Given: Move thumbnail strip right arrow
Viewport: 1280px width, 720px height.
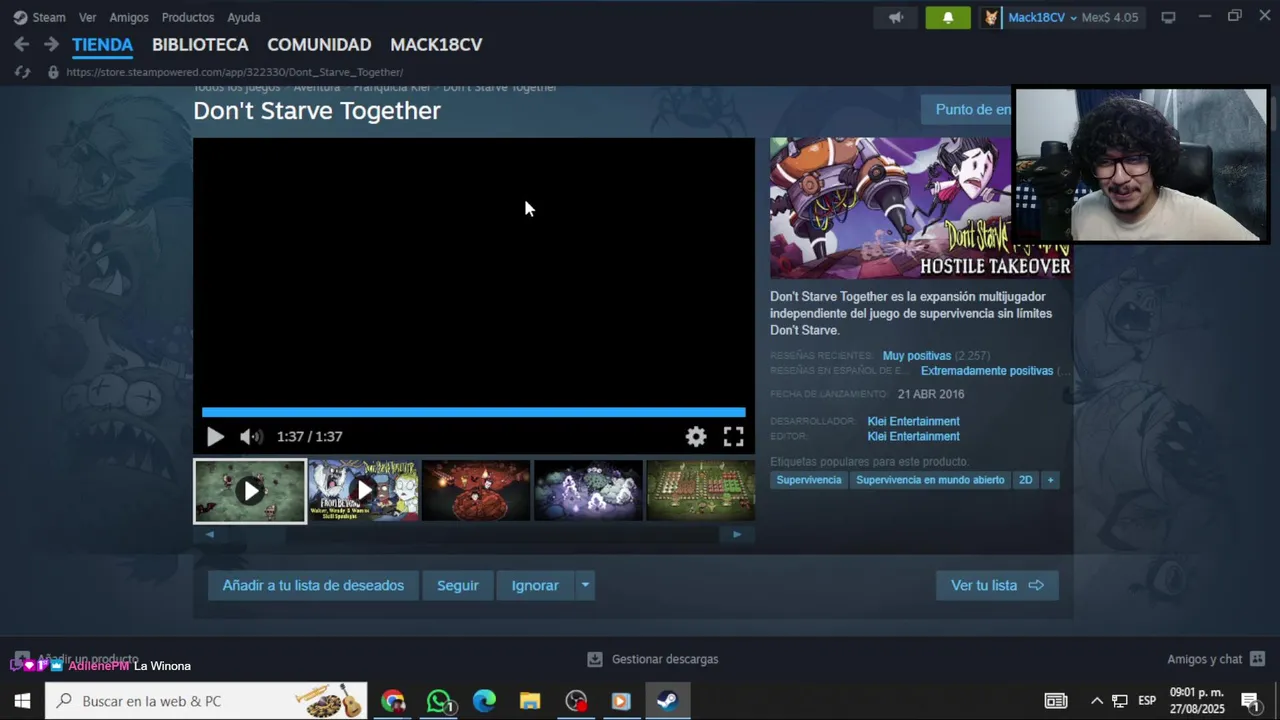Looking at the screenshot, I should pyautogui.click(x=737, y=534).
